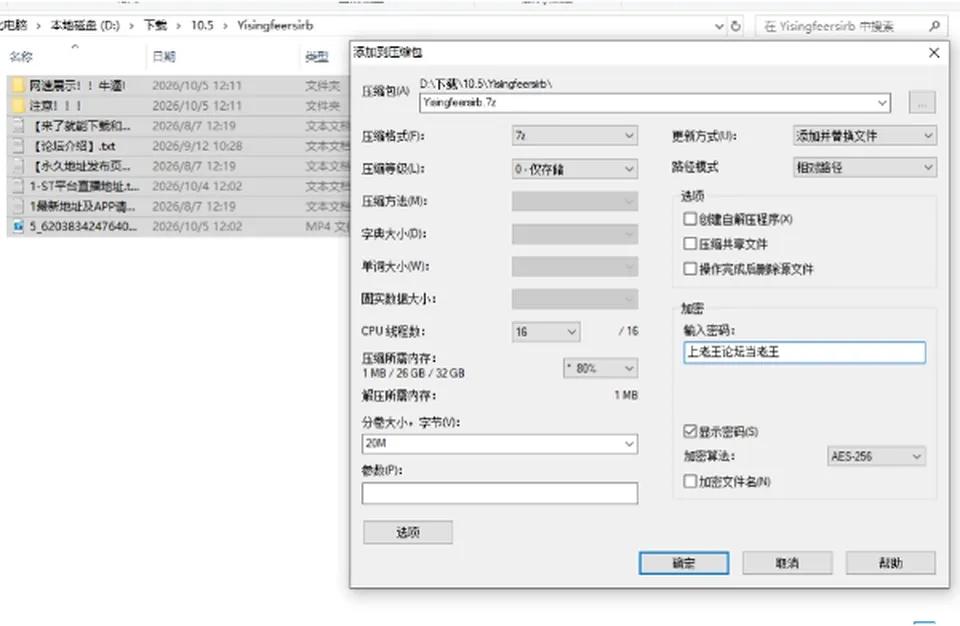The image size is (960, 626).
Task: Open the CPU 线程数 dropdown
Action: [x=546, y=331]
